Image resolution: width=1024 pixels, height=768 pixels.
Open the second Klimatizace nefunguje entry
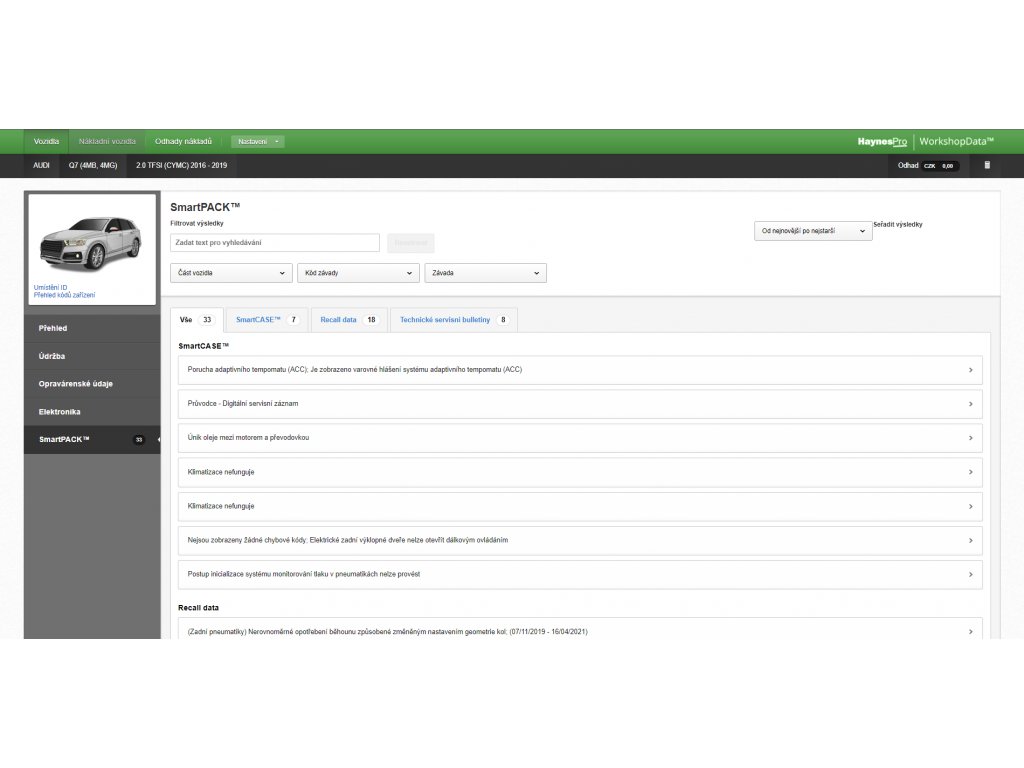pos(580,507)
